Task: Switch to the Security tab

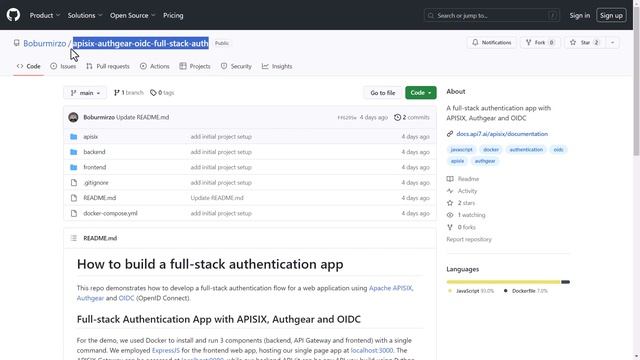Action: pos(236,66)
